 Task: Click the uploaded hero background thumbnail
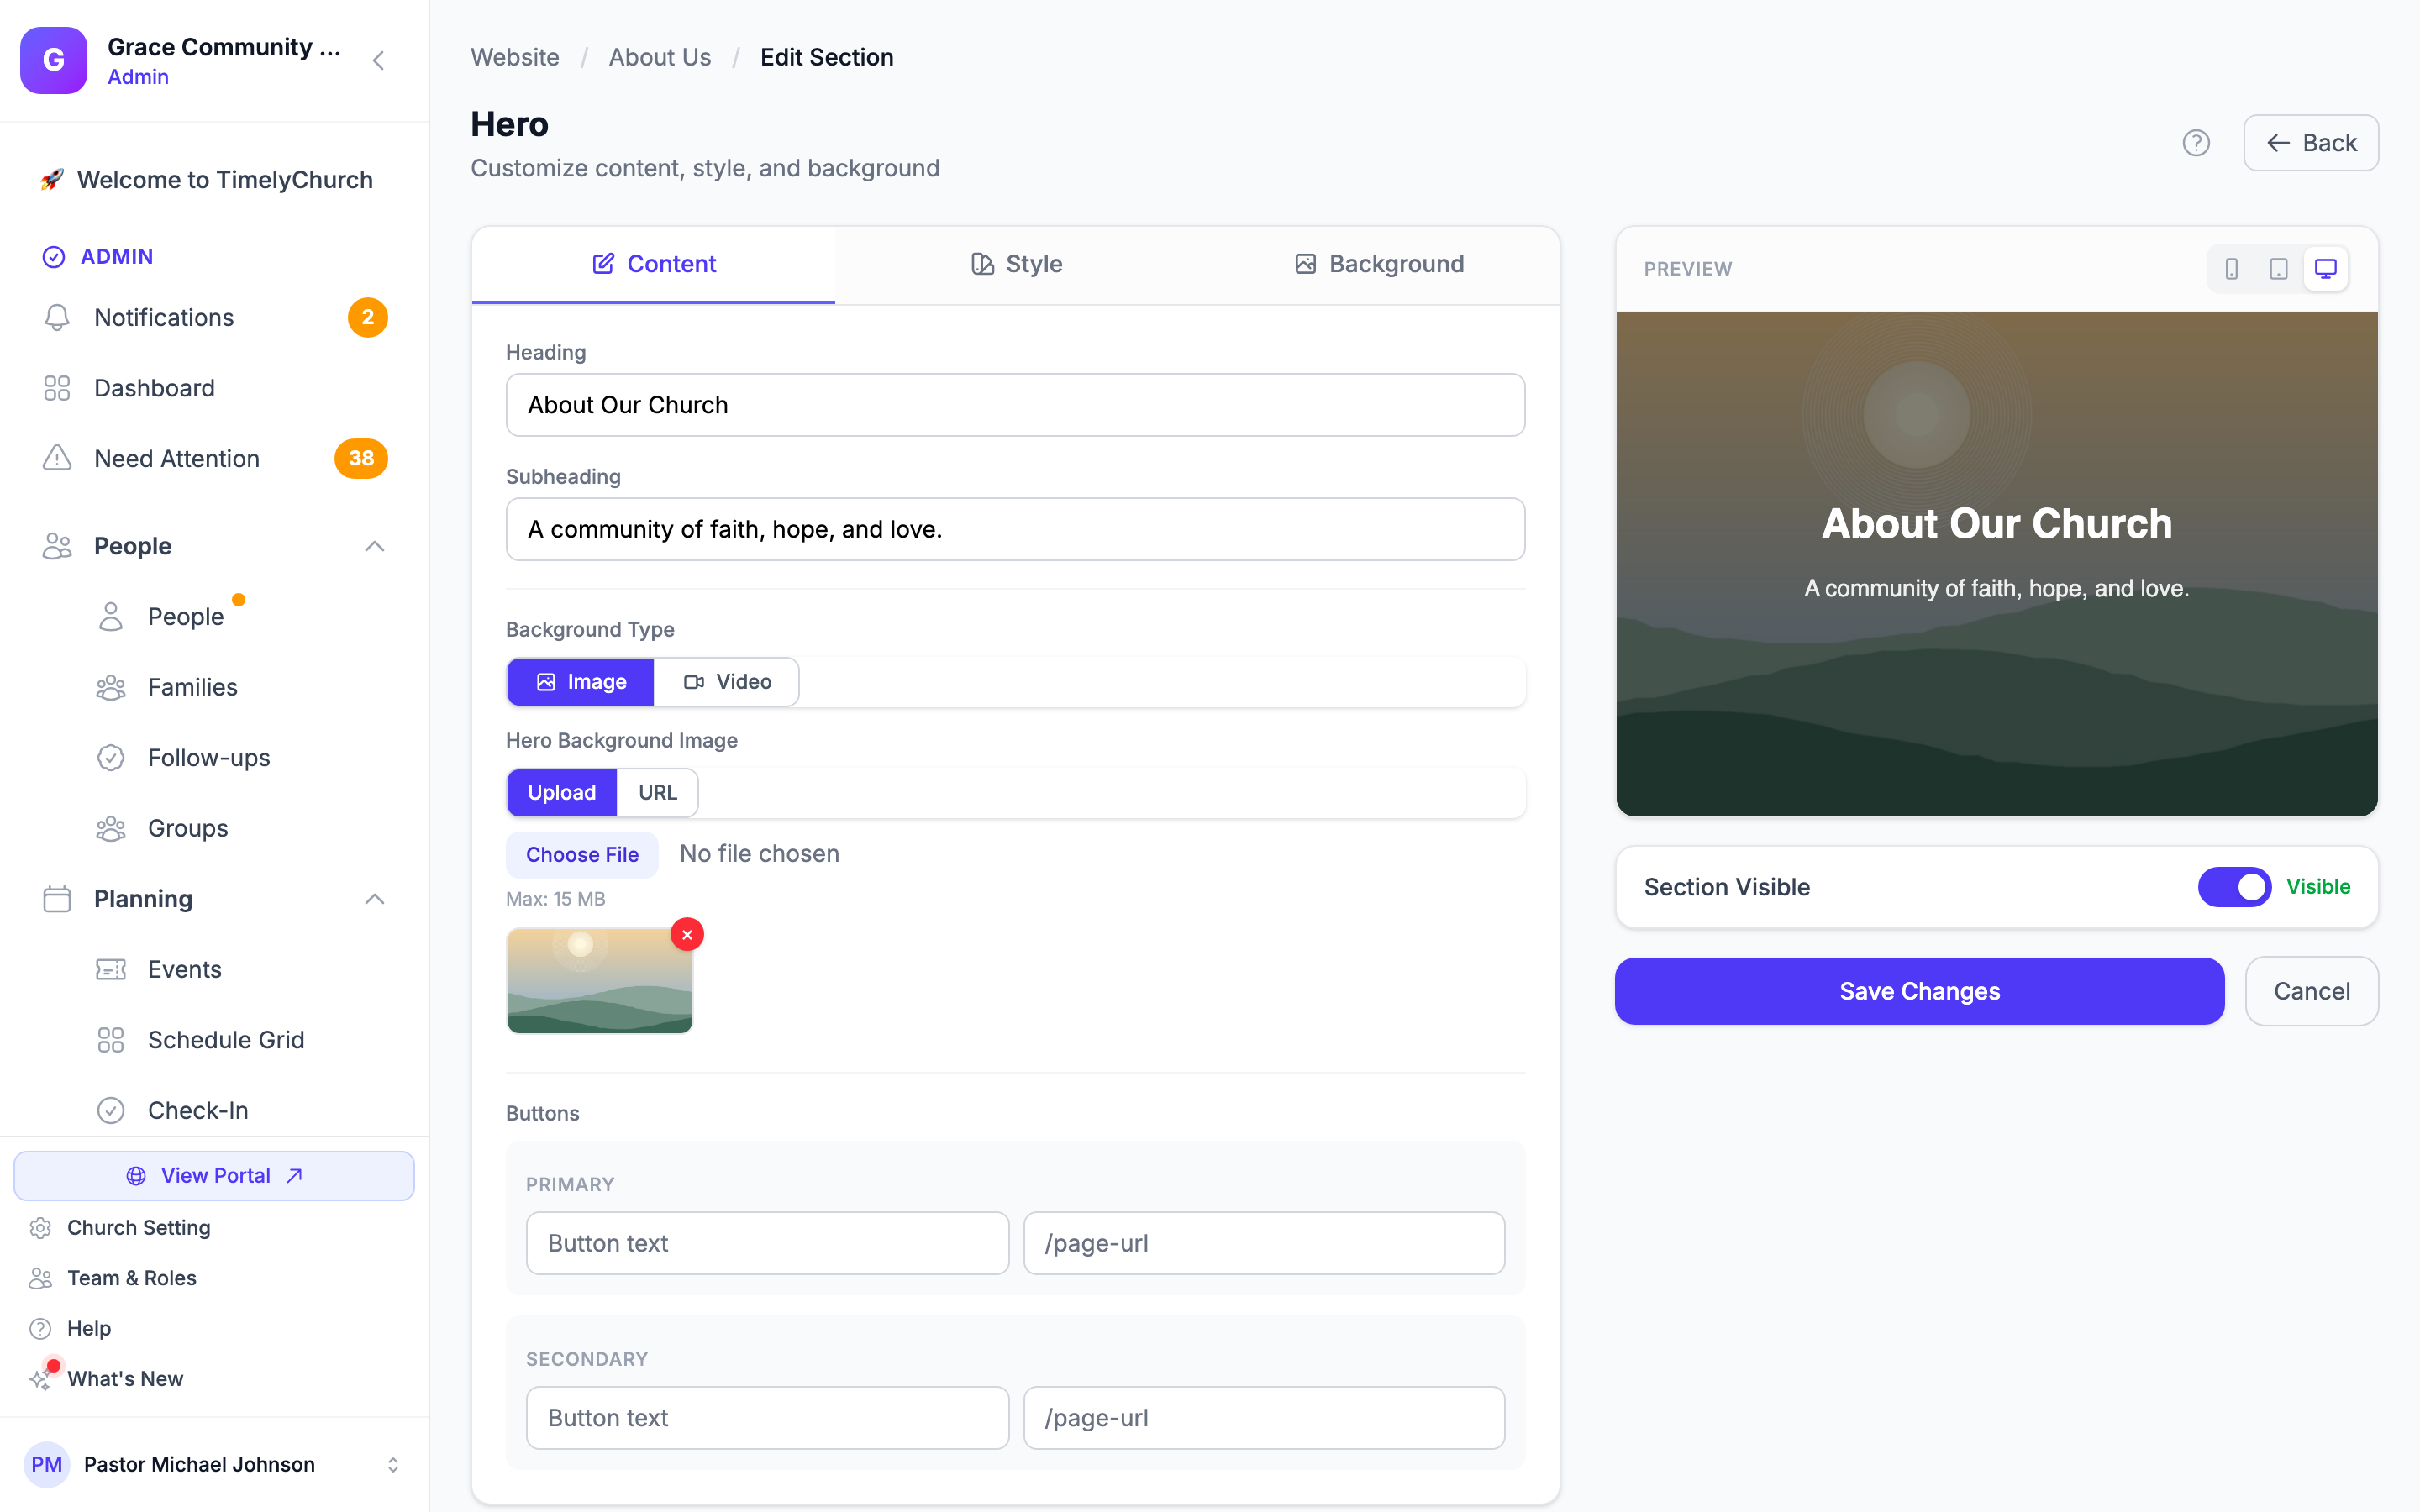tap(600, 981)
